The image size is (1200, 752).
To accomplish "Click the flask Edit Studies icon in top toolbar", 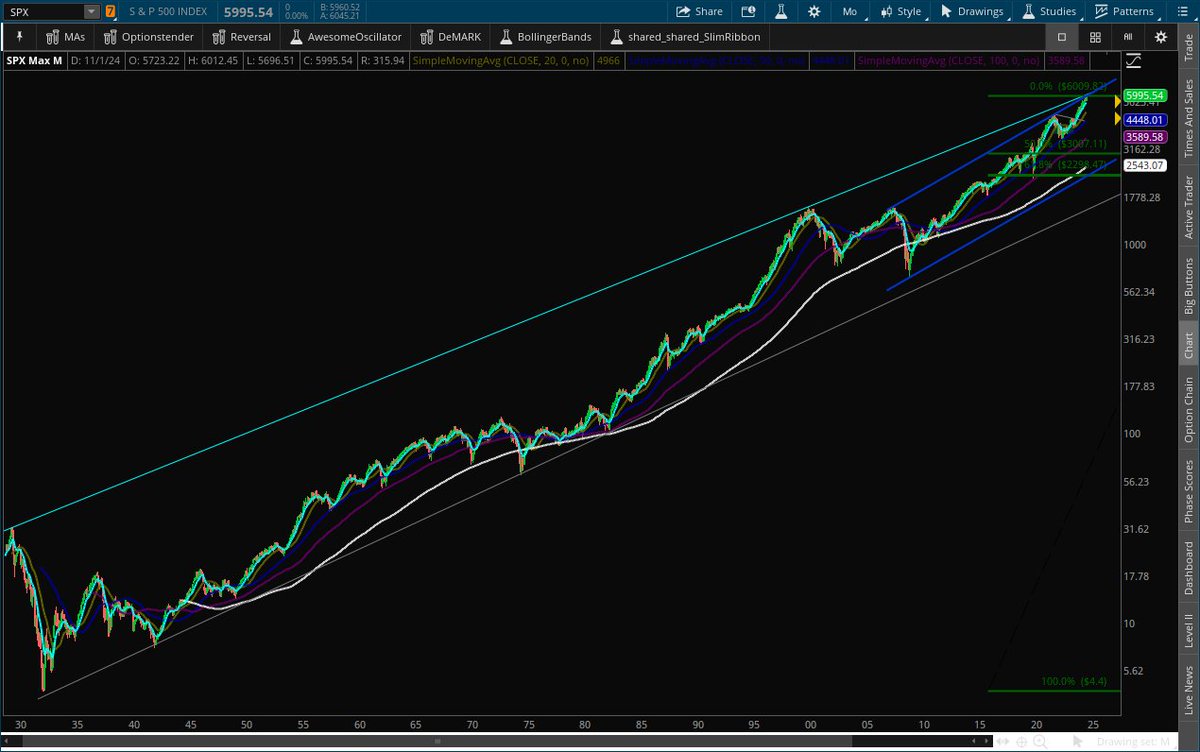I will [x=783, y=12].
